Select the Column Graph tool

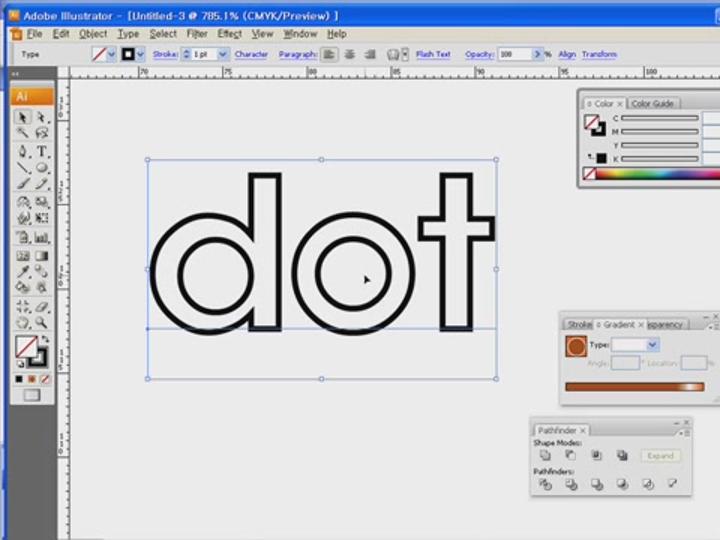point(41,237)
